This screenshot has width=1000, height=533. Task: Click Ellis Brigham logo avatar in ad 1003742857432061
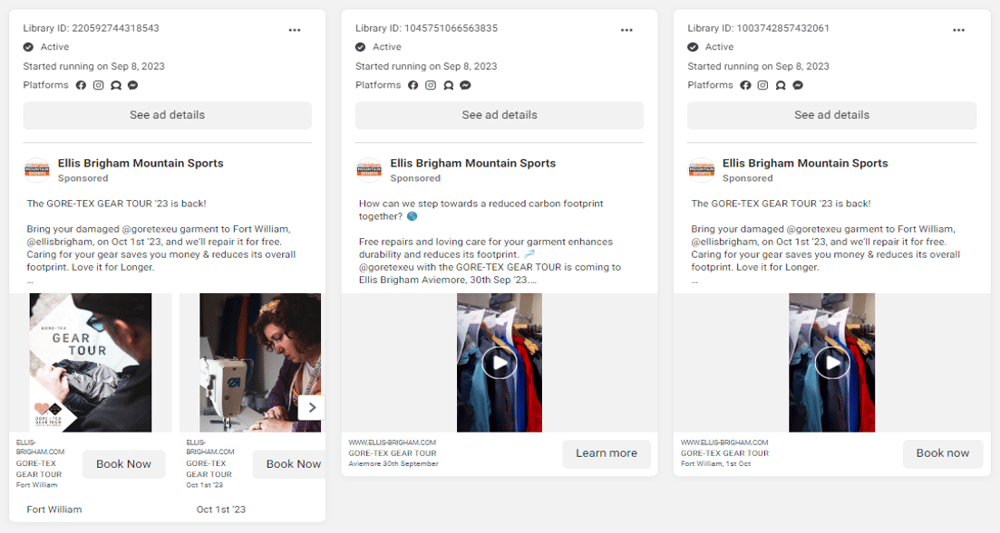point(702,170)
